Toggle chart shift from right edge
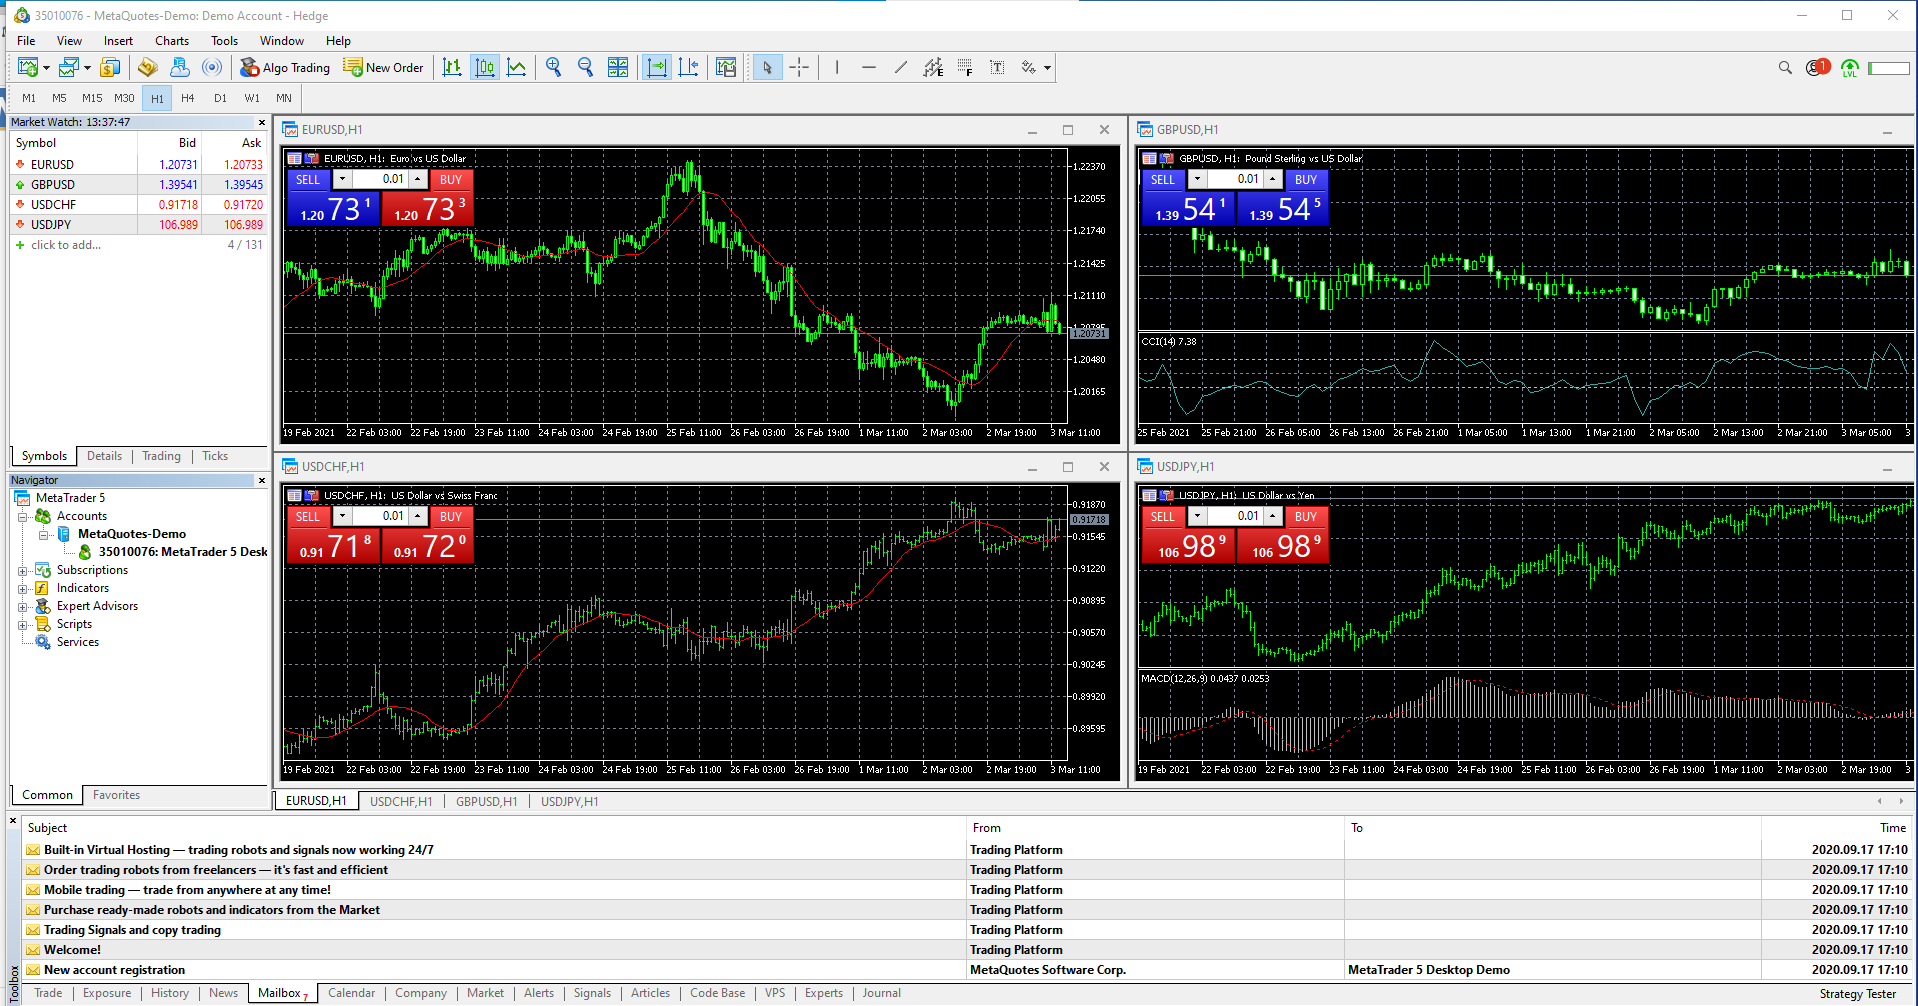 pyautogui.click(x=689, y=67)
